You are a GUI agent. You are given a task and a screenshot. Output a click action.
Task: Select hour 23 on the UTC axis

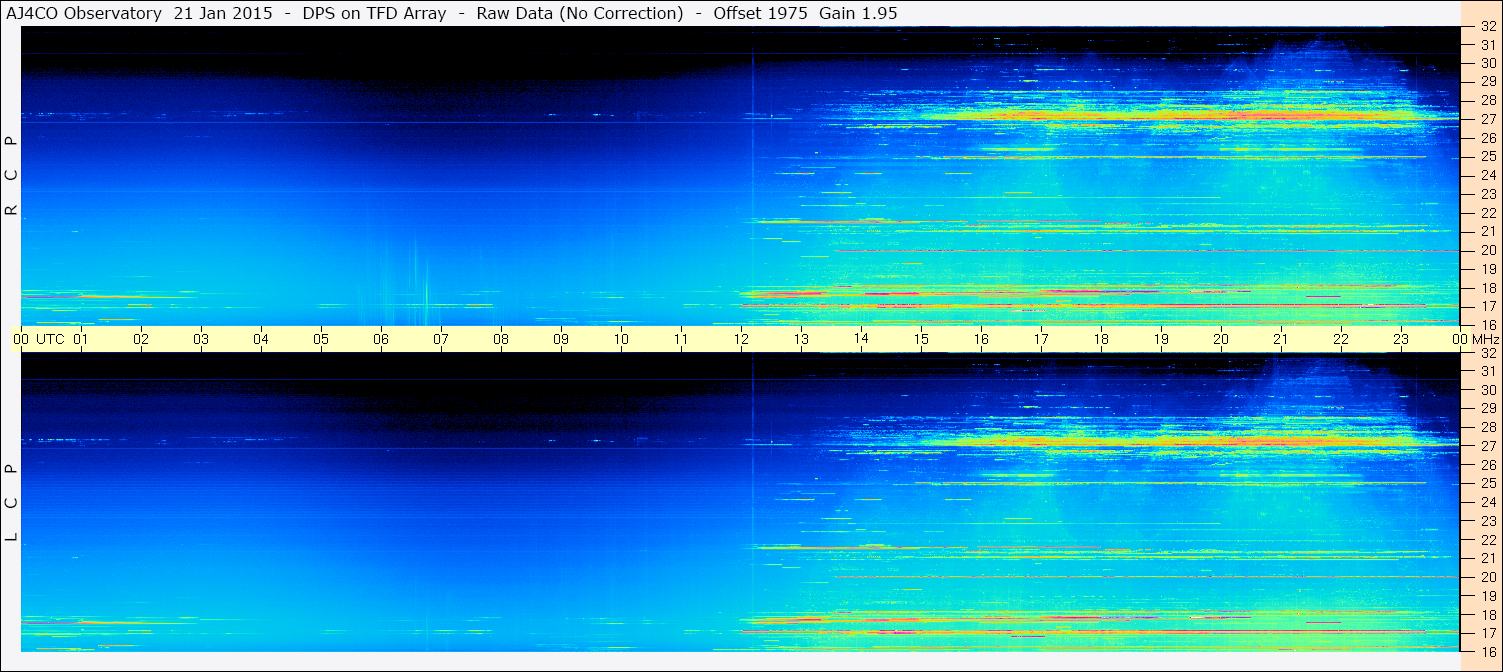[x=1401, y=339]
